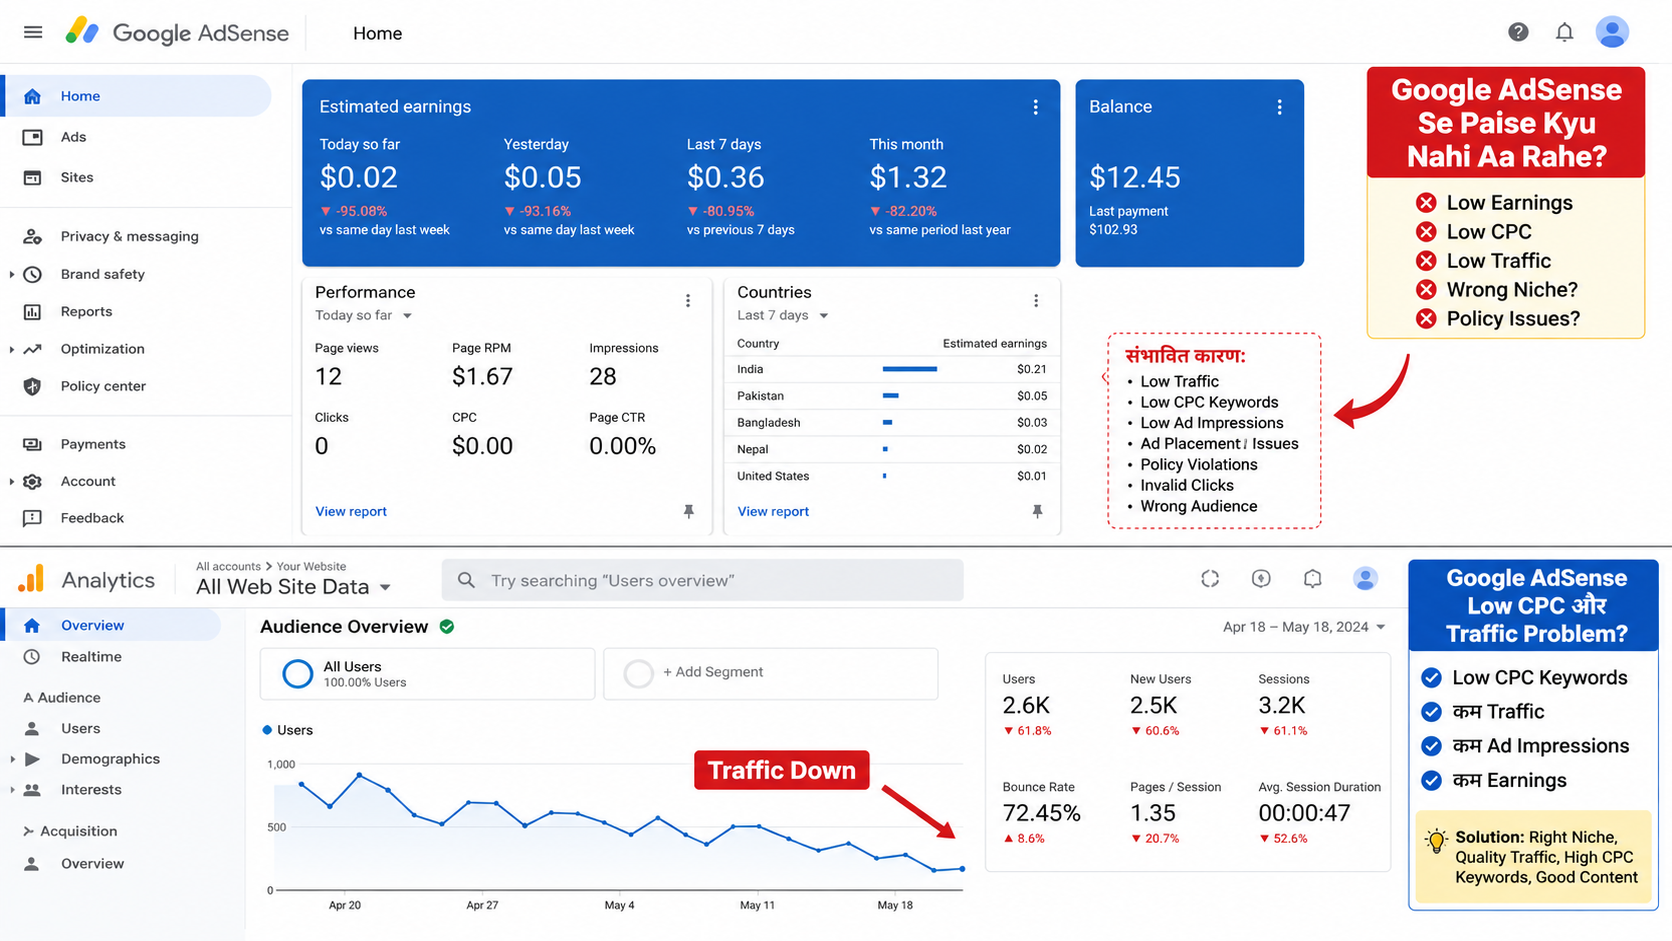Click the United States country row

pos(892,476)
